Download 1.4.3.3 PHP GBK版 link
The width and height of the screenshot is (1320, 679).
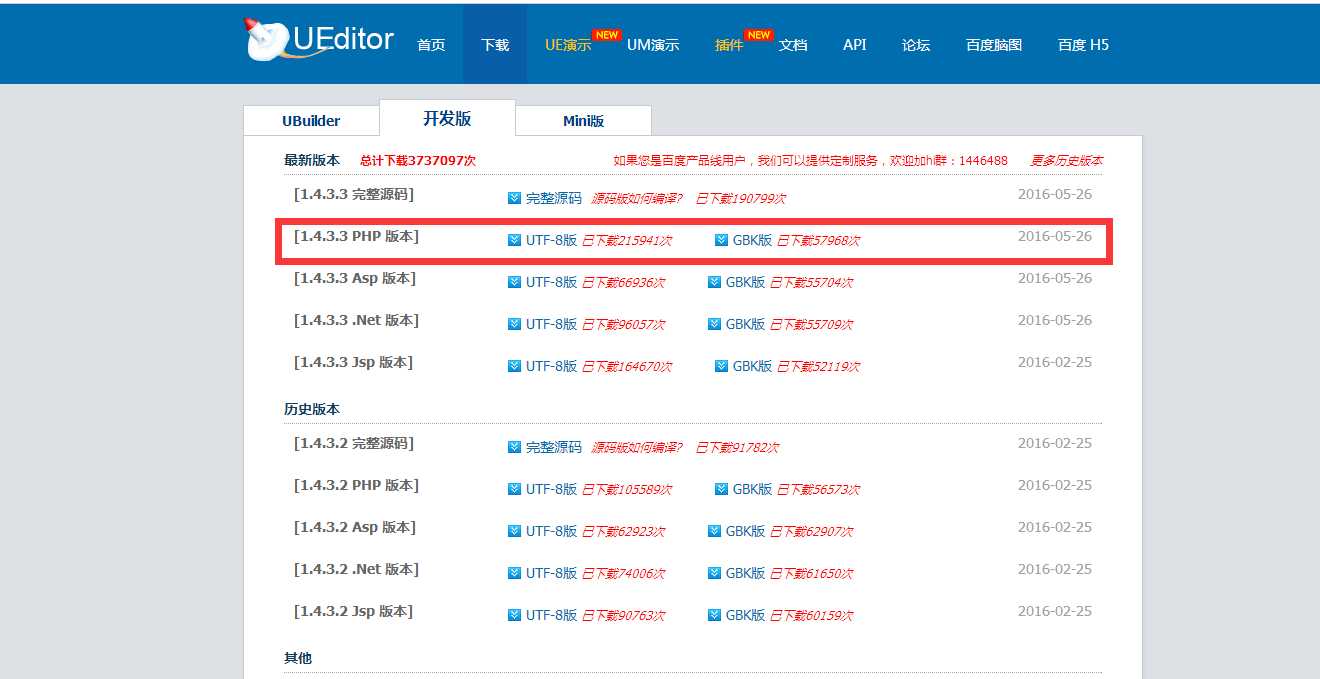pyautogui.click(x=752, y=240)
